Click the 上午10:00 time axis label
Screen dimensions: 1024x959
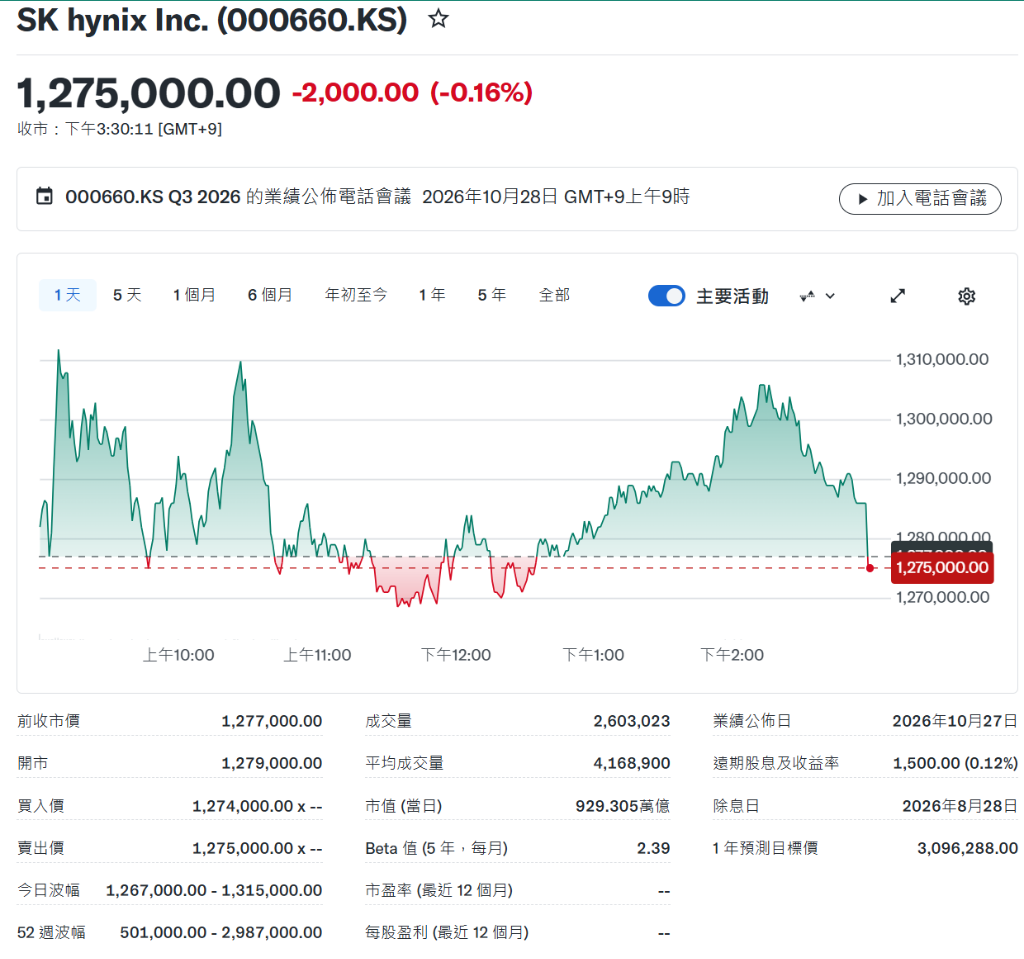pyautogui.click(x=178, y=655)
